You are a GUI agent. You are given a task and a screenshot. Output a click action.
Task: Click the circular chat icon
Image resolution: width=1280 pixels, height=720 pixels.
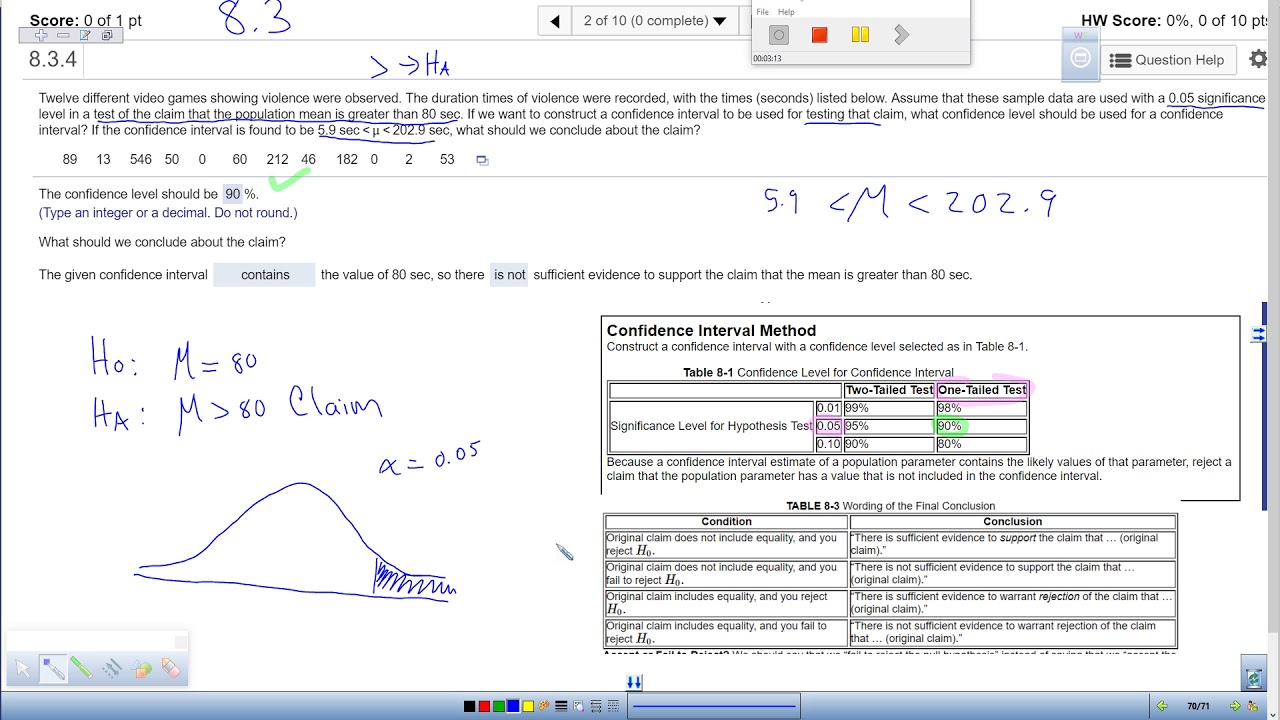pos(1080,58)
